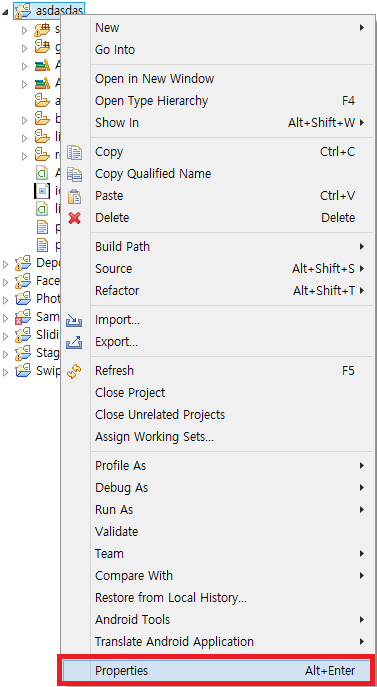
Task: Open the New submenu
Action: [228, 28]
